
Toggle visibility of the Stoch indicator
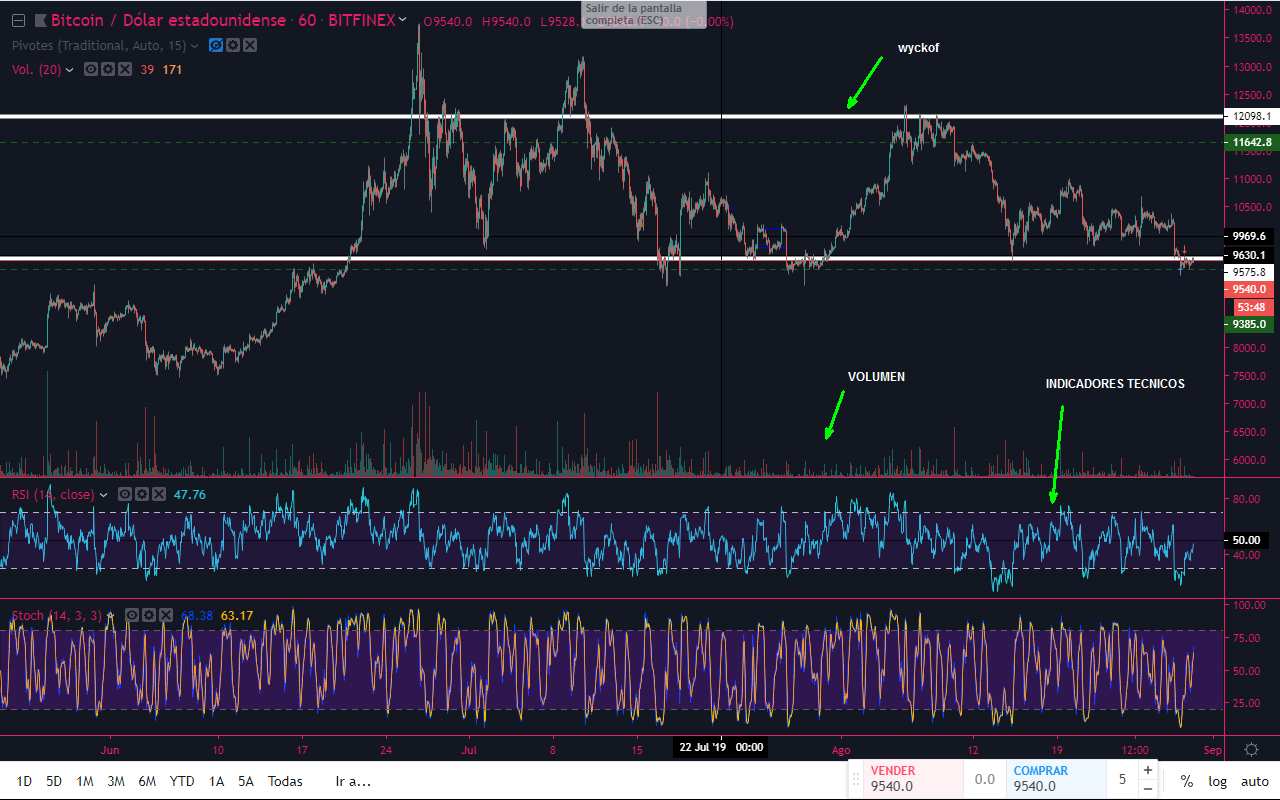[131, 615]
